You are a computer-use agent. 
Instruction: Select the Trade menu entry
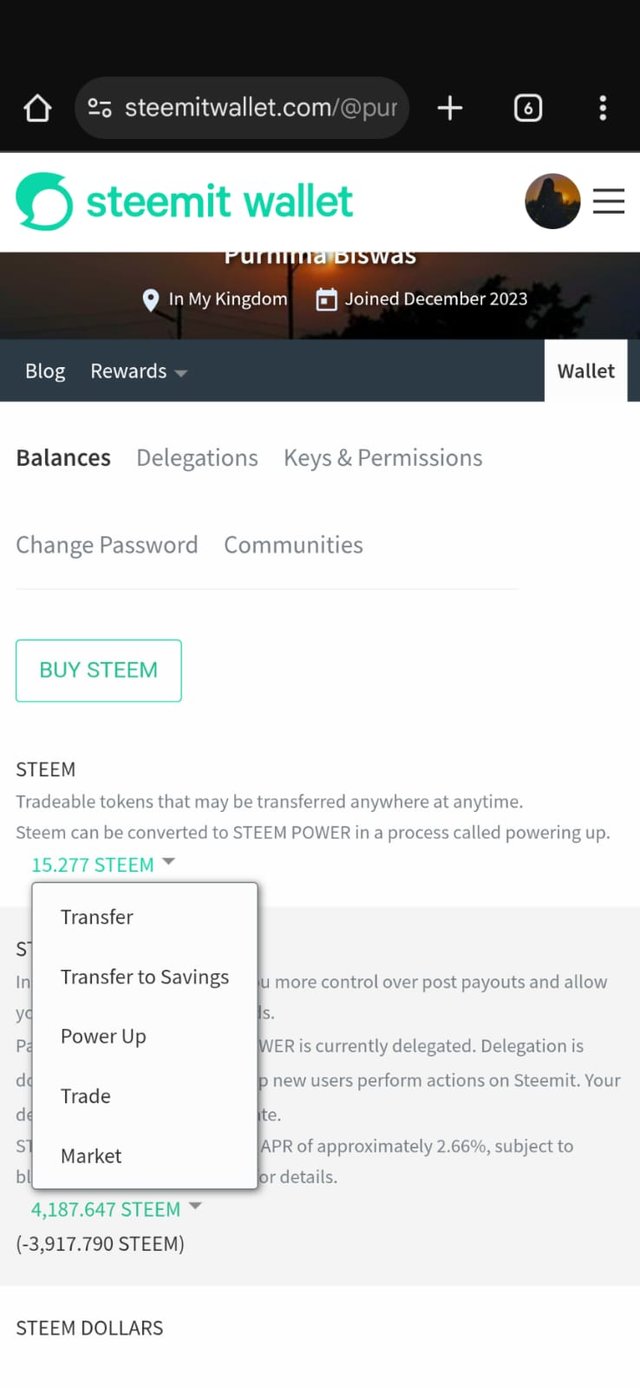point(86,1096)
